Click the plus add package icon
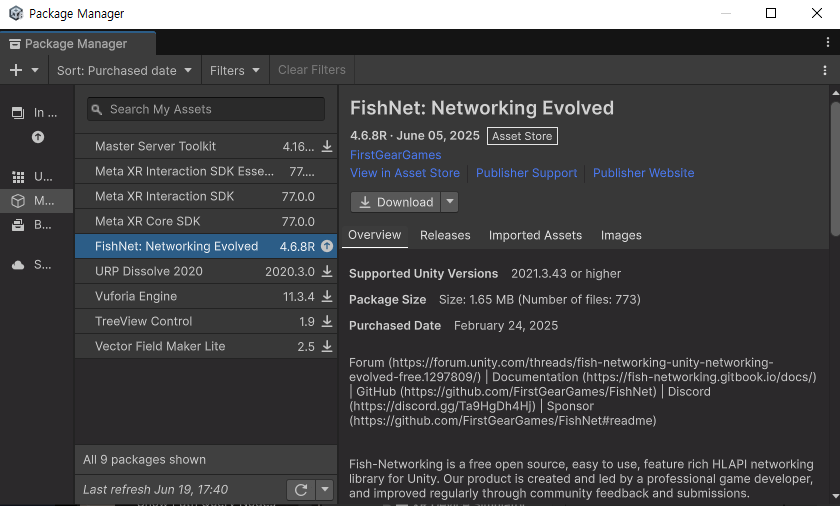The image size is (840, 506). (16, 70)
